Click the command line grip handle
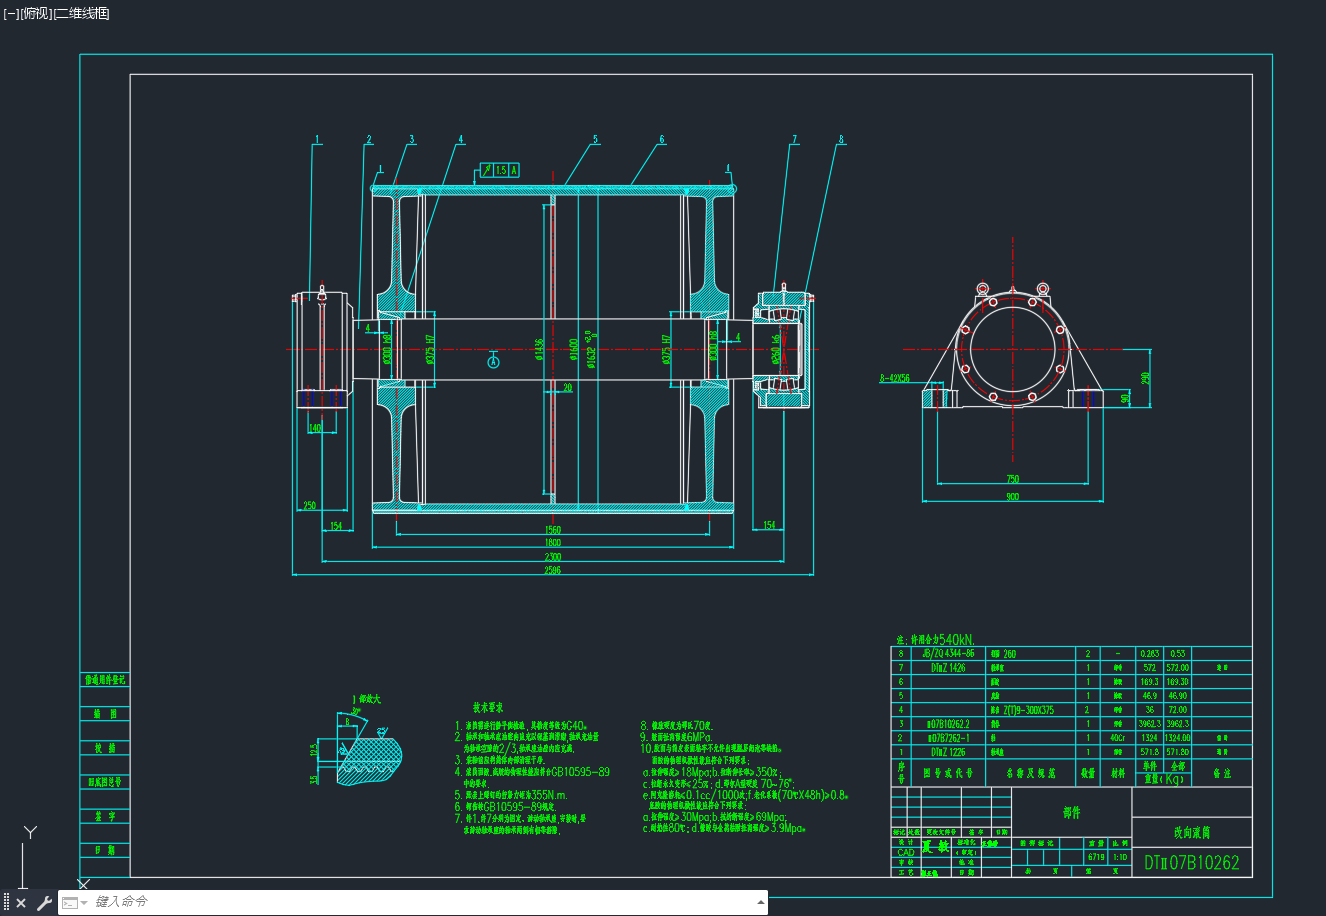Image resolution: width=1326 pixels, height=916 pixels. (x=6, y=903)
